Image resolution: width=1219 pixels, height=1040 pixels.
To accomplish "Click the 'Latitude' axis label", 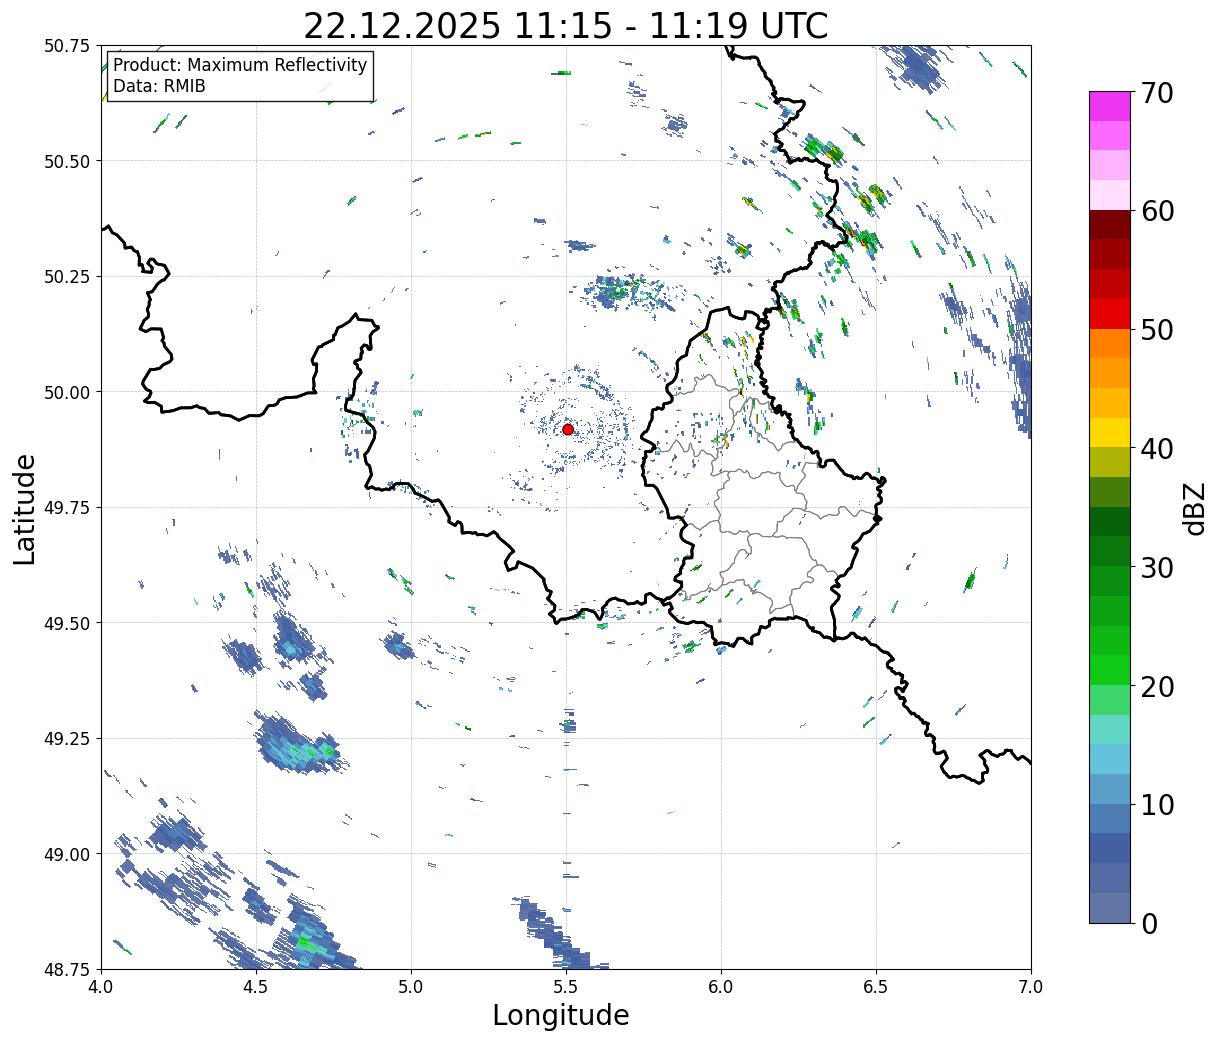I will (x=25, y=509).
